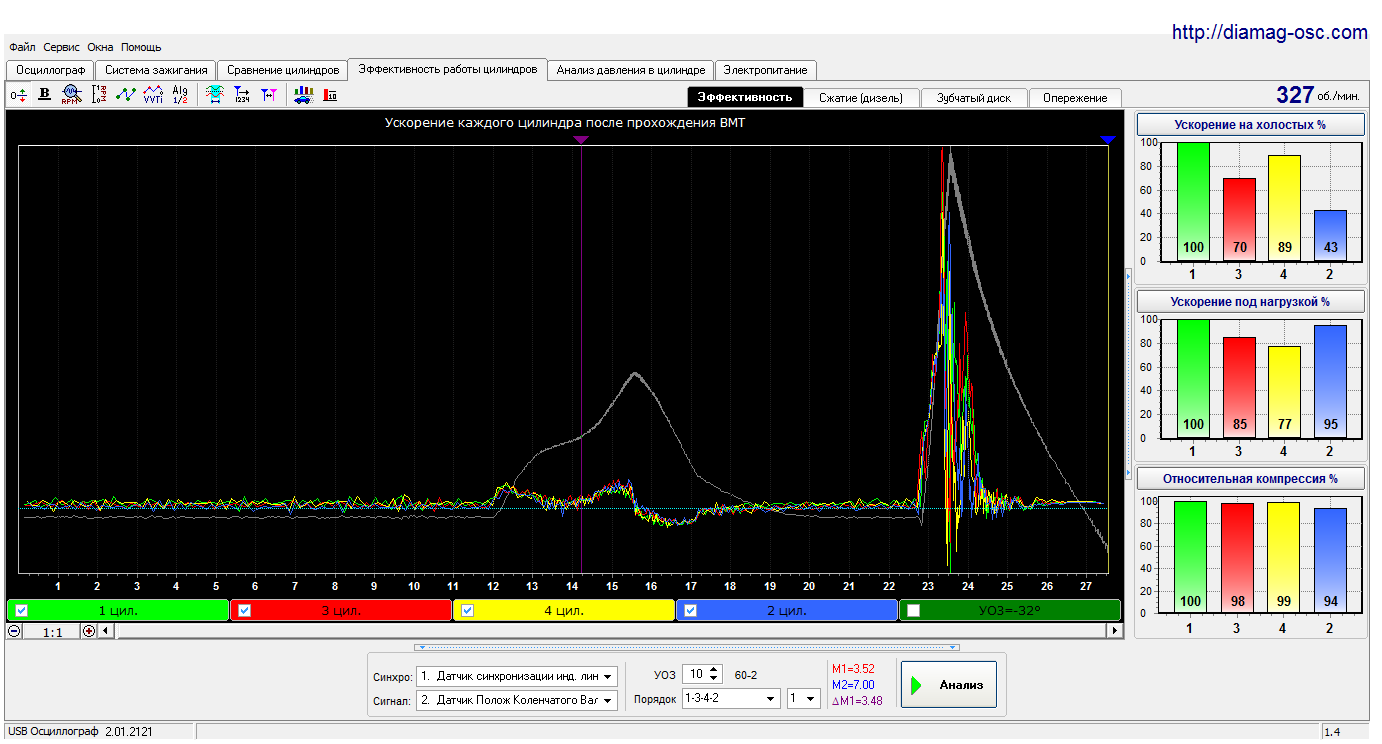Viewport: 1382px width, 744px height.
Task: Select the Эффективность работы цилиндров tab
Action: [448, 69]
